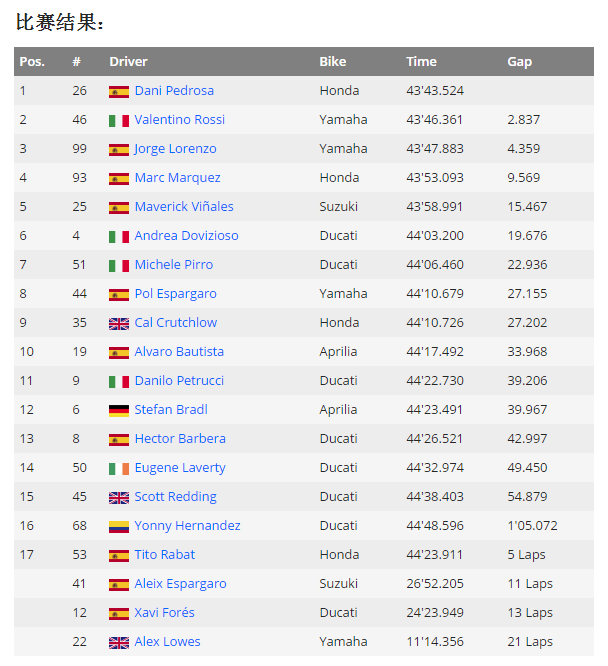Click the Tito Rabat link
The image size is (608, 666).
[x=165, y=555]
